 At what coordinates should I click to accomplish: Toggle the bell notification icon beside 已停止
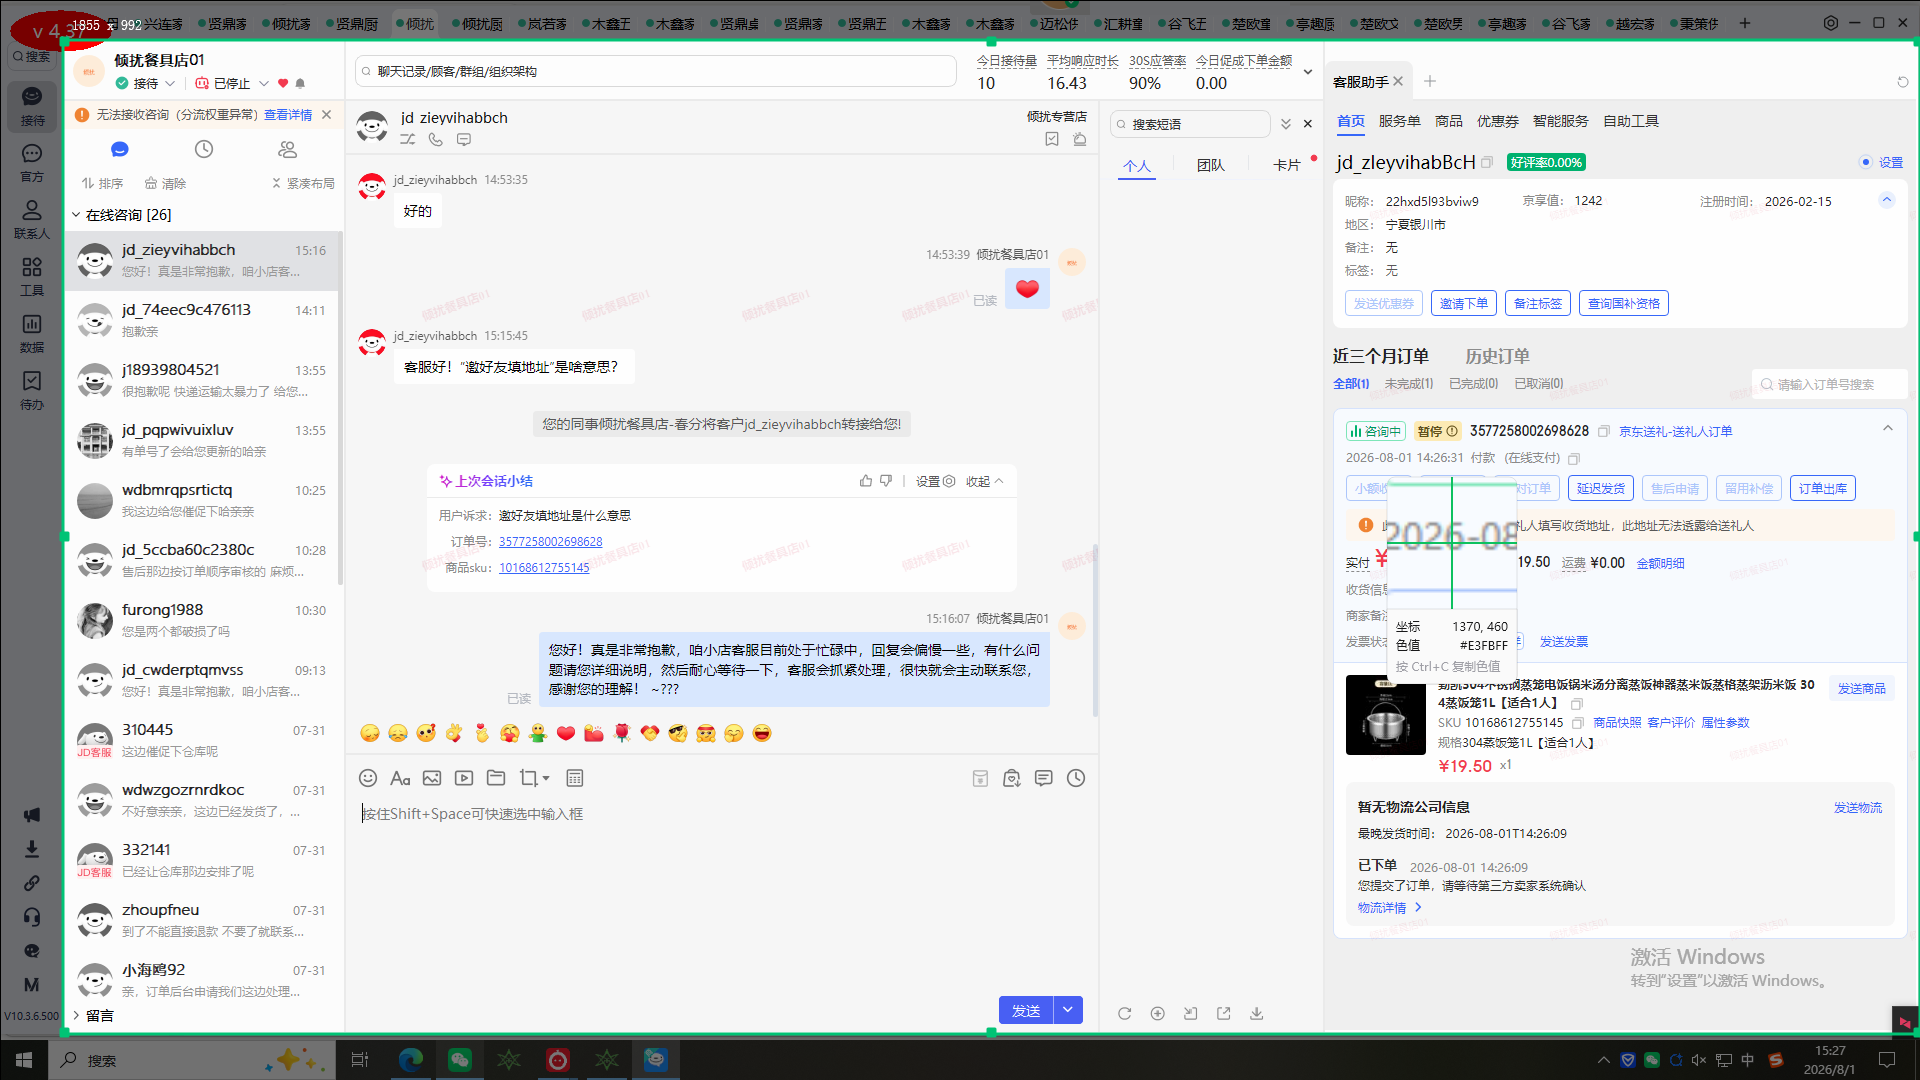click(x=300, y=83)
